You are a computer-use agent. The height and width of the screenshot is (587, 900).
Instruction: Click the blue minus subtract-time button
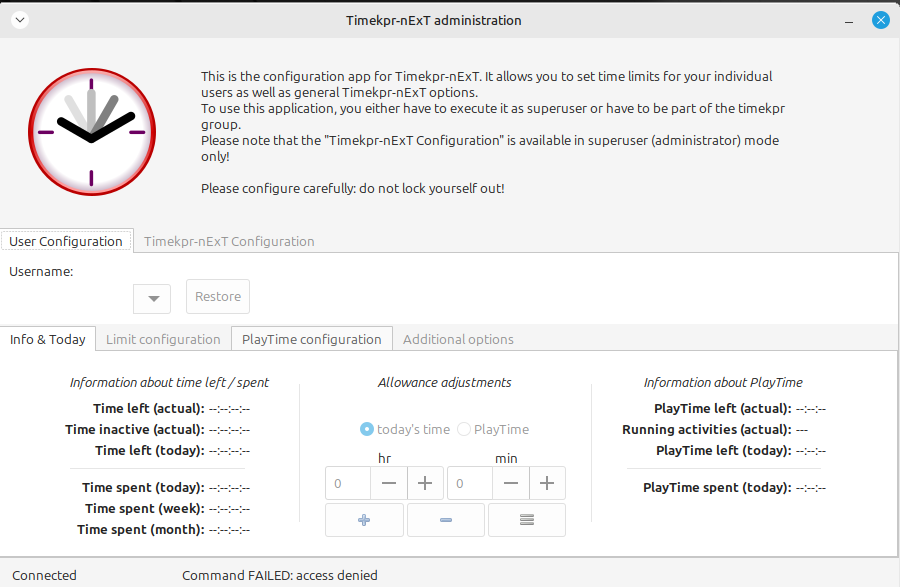(x=446, y=520)
